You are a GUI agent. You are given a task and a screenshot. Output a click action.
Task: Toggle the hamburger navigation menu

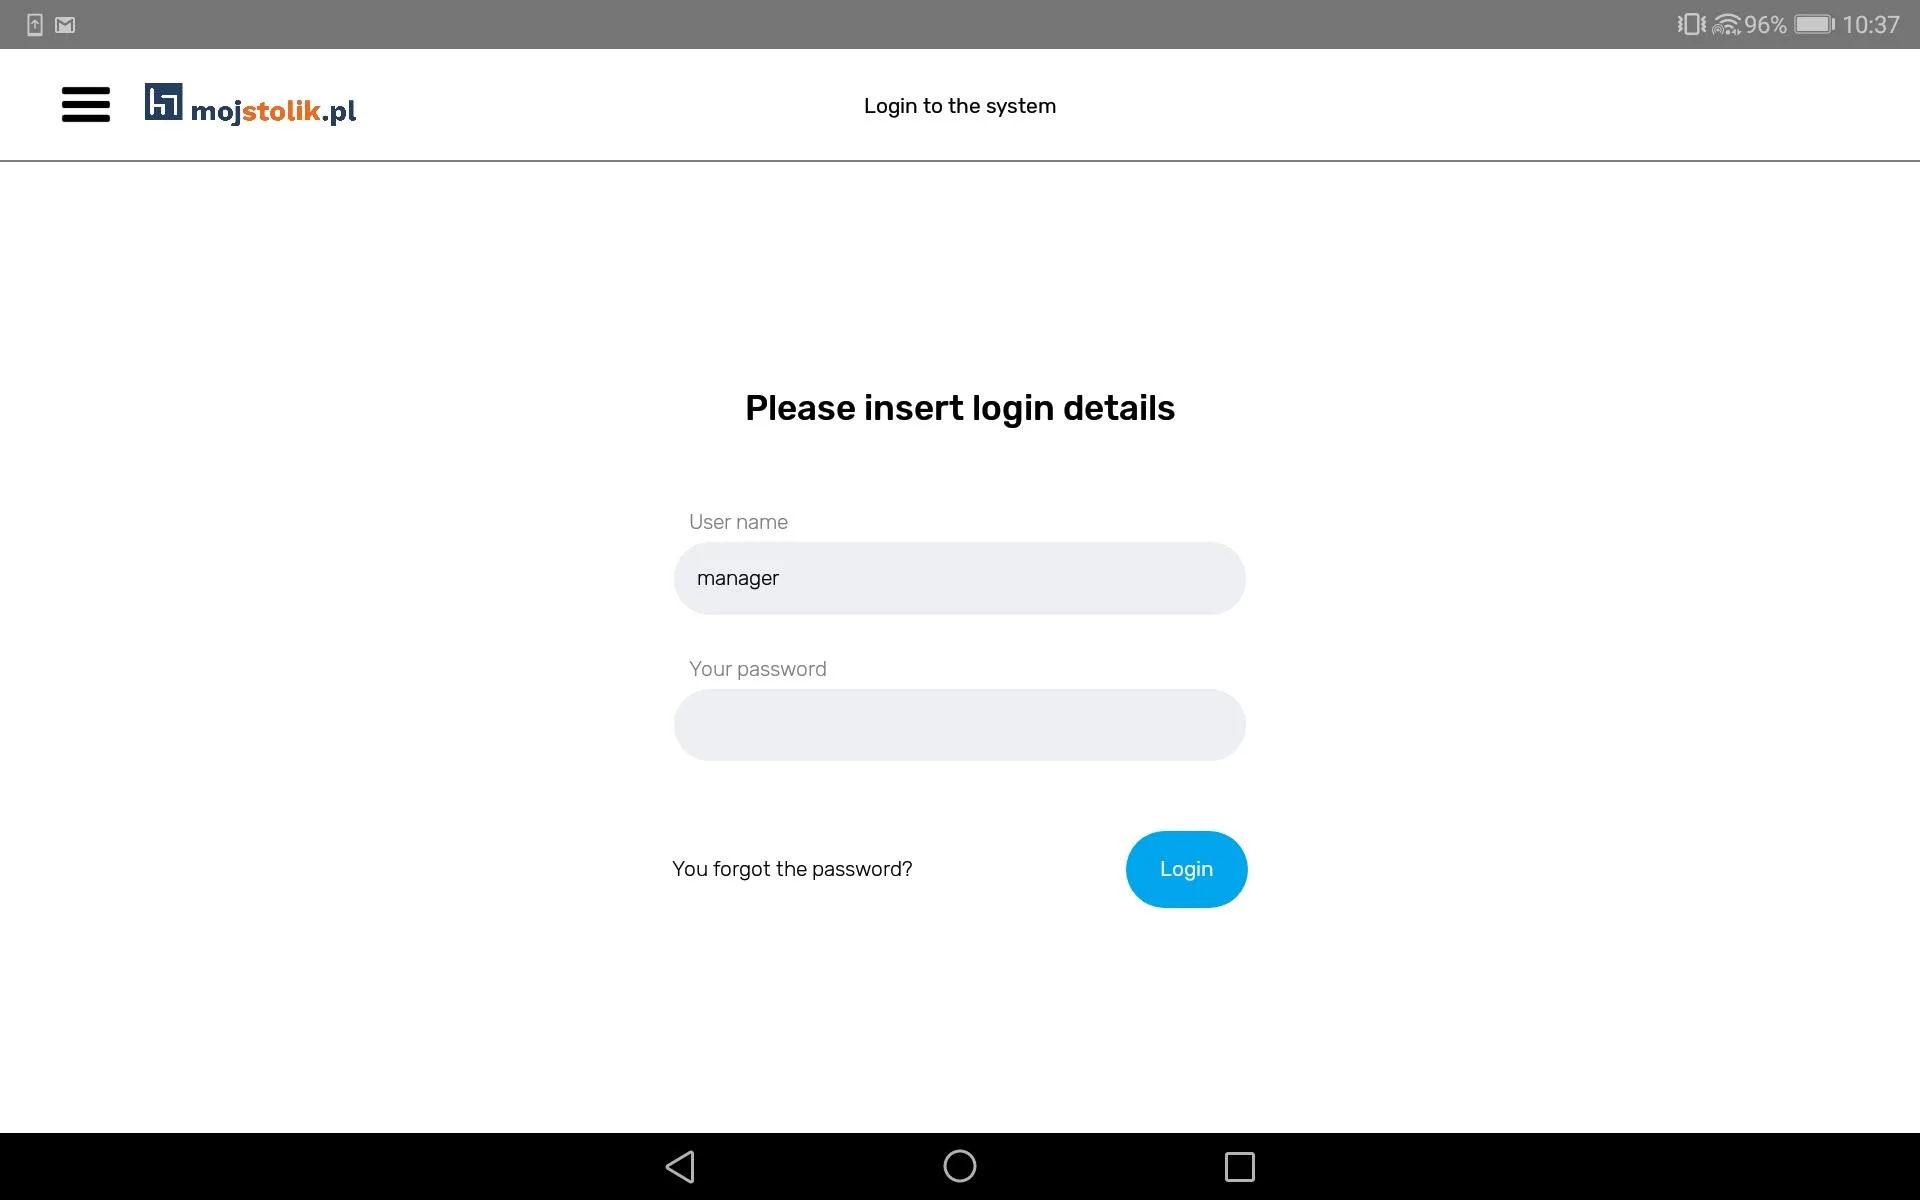pyautogui.click(x=86, y=105)
